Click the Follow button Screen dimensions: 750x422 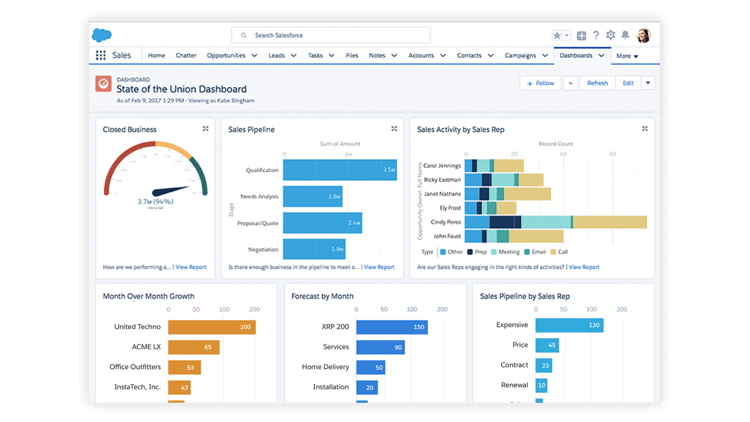coord(540,83)
